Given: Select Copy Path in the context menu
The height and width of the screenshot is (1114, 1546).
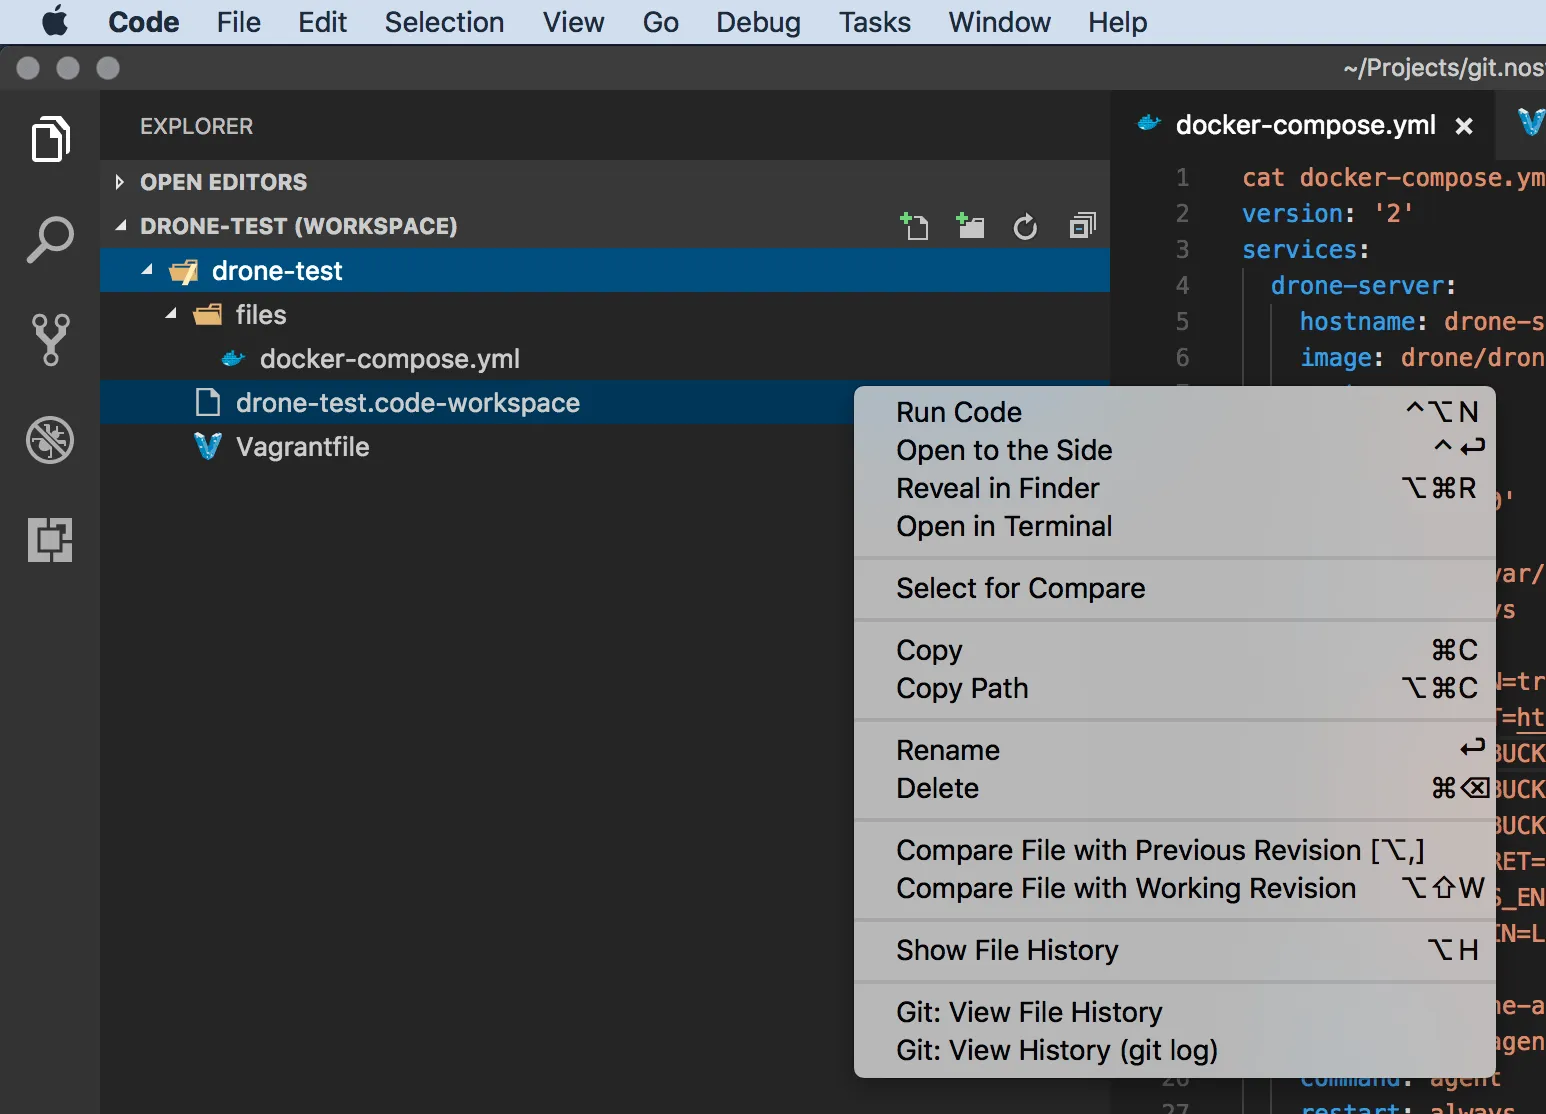Looking at the screenshot, I should coord(962,688).
